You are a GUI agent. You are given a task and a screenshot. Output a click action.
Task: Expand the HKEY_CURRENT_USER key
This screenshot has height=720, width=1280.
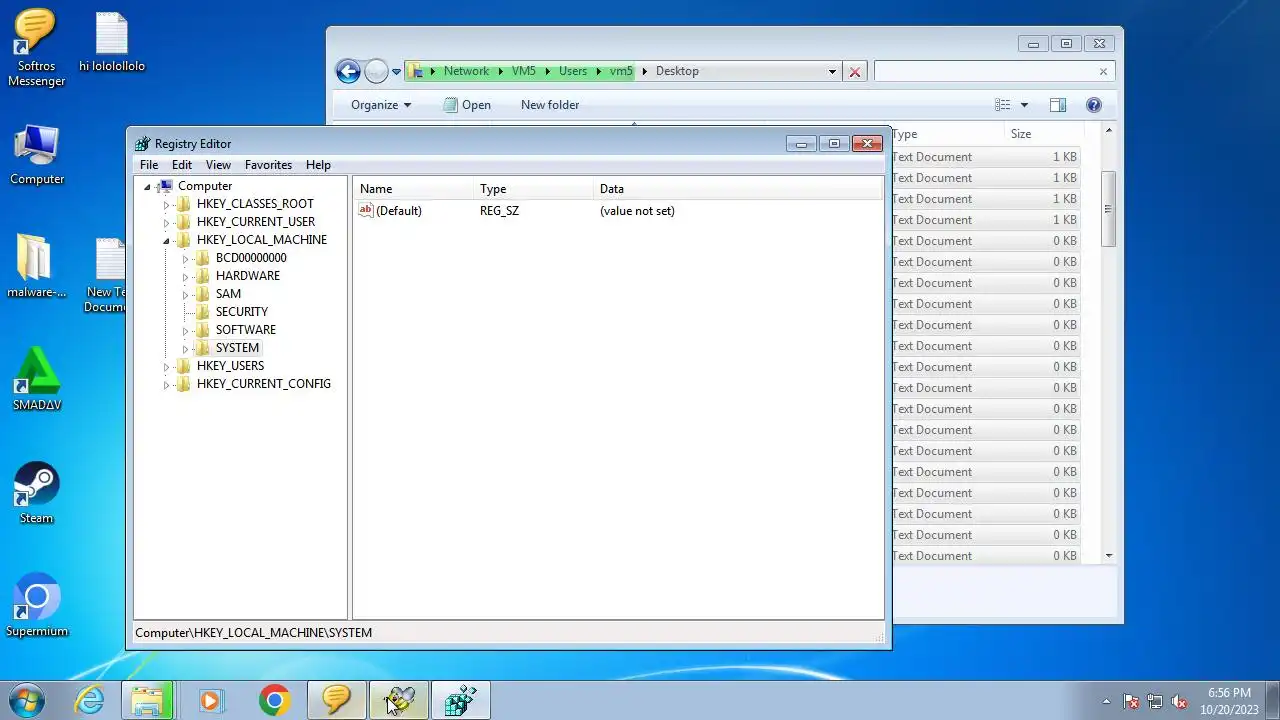pos(166,222)
